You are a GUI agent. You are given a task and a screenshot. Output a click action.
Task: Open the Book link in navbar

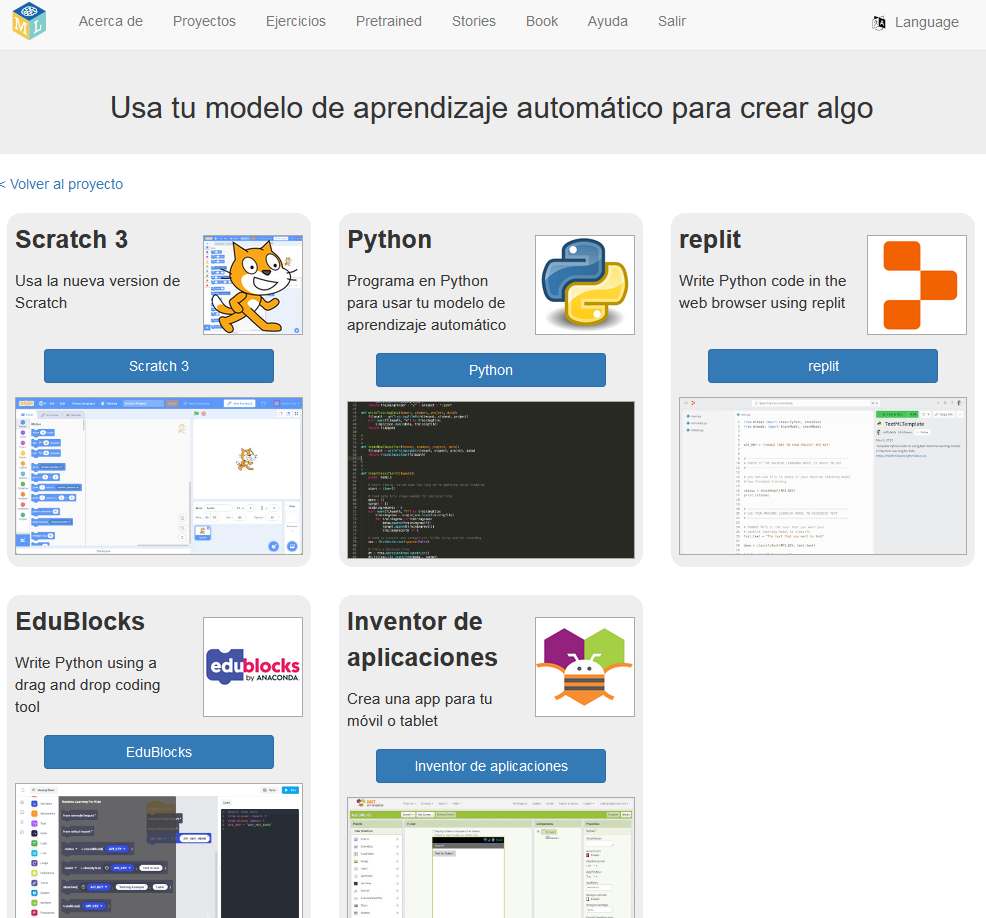click(542, 21)
